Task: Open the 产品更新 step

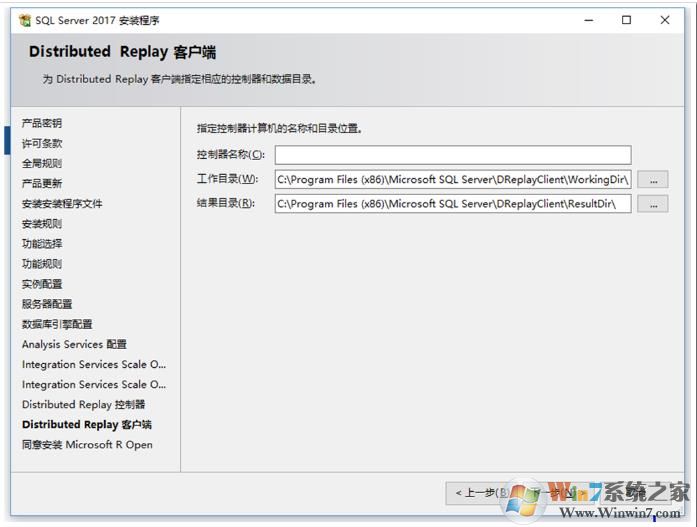Action: (x=42, y=183)
